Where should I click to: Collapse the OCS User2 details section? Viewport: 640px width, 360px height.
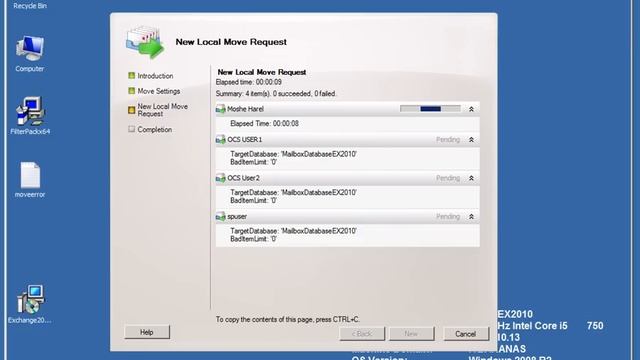tap(471, 178)
